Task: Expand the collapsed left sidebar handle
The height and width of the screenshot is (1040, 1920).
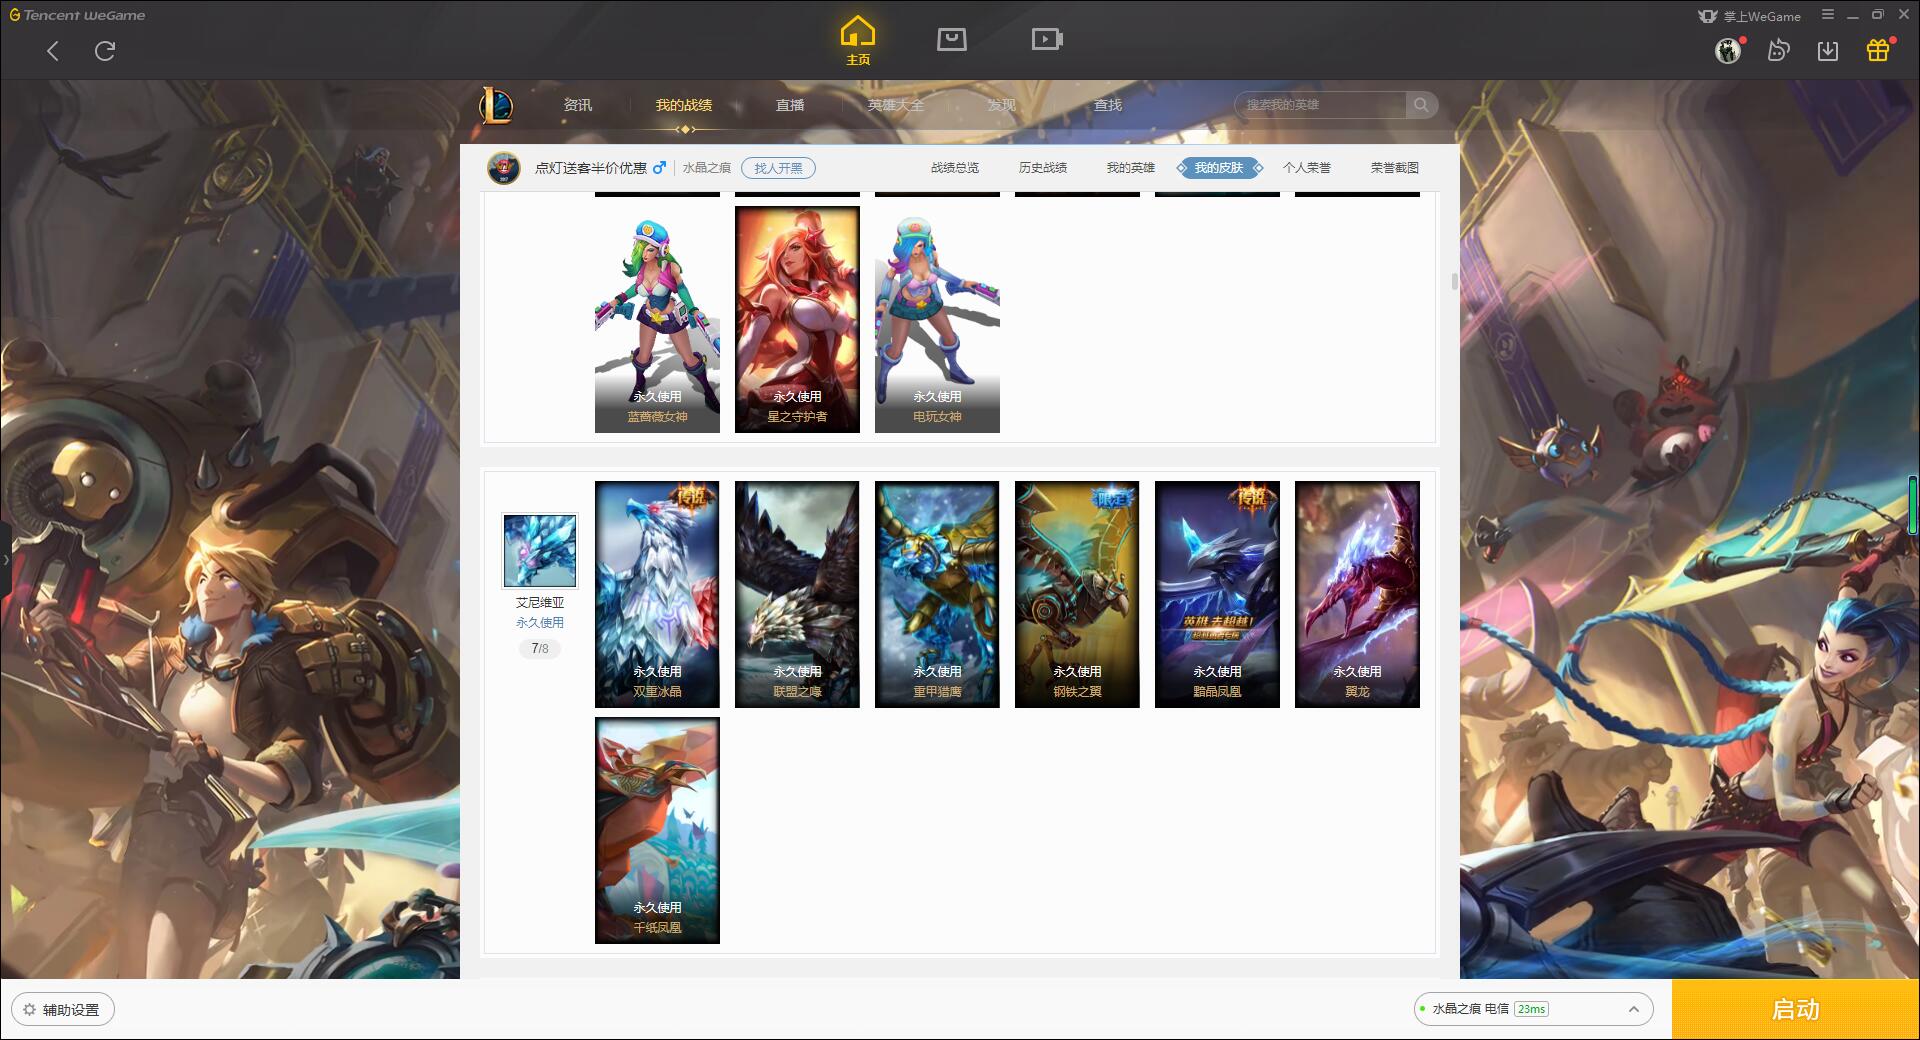Action: tap(5, 559)
